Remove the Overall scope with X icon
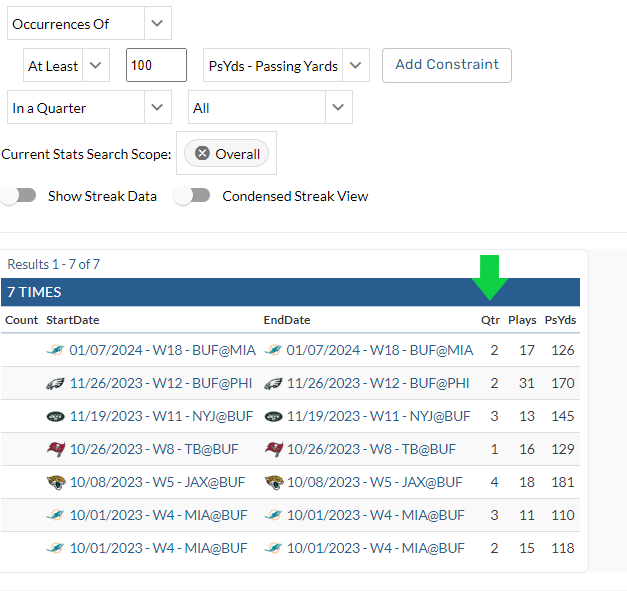 pyautogui.click(x=203, y=154)
